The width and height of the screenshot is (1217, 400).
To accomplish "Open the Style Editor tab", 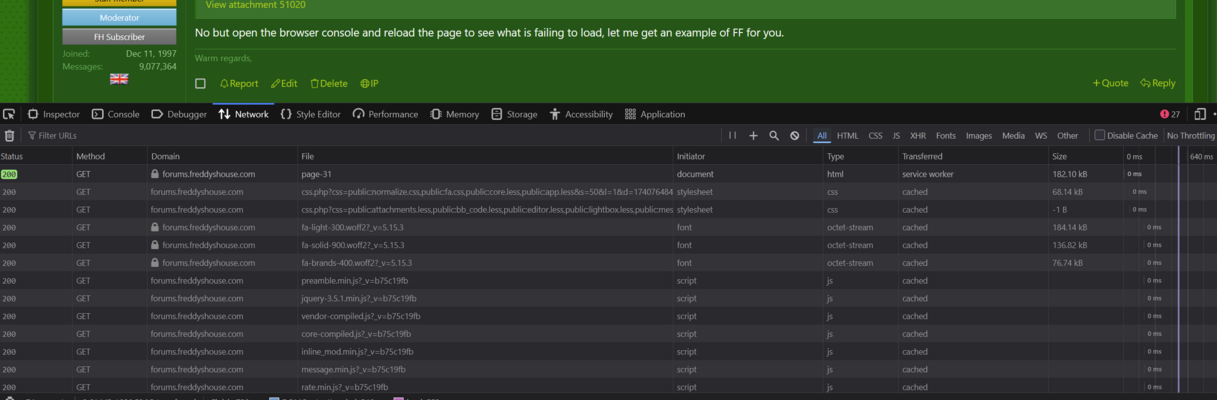I will [x=311, y=114].
